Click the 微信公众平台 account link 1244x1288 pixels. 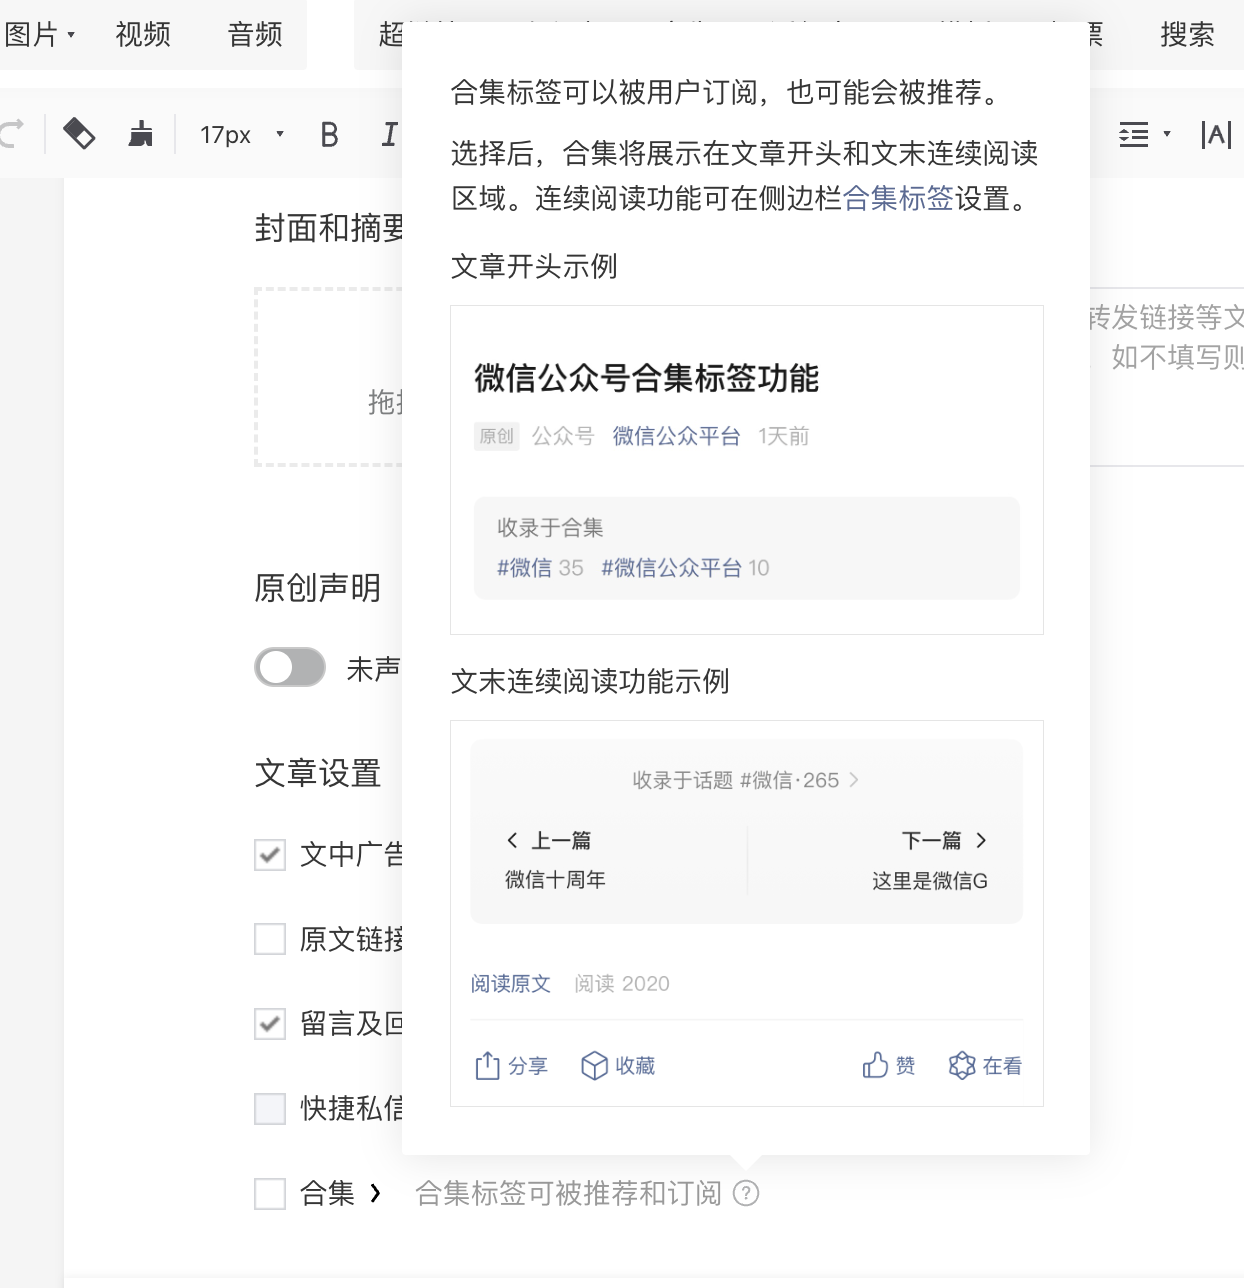coord(676,436)
